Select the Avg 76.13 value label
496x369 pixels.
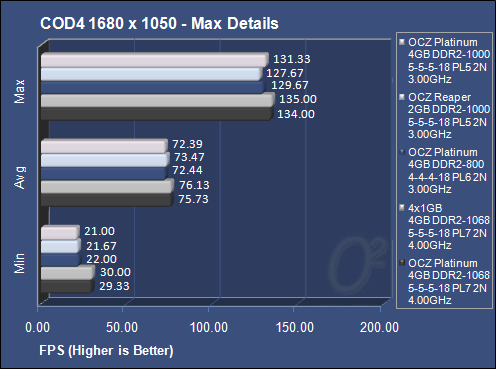(x=194, y=185)
